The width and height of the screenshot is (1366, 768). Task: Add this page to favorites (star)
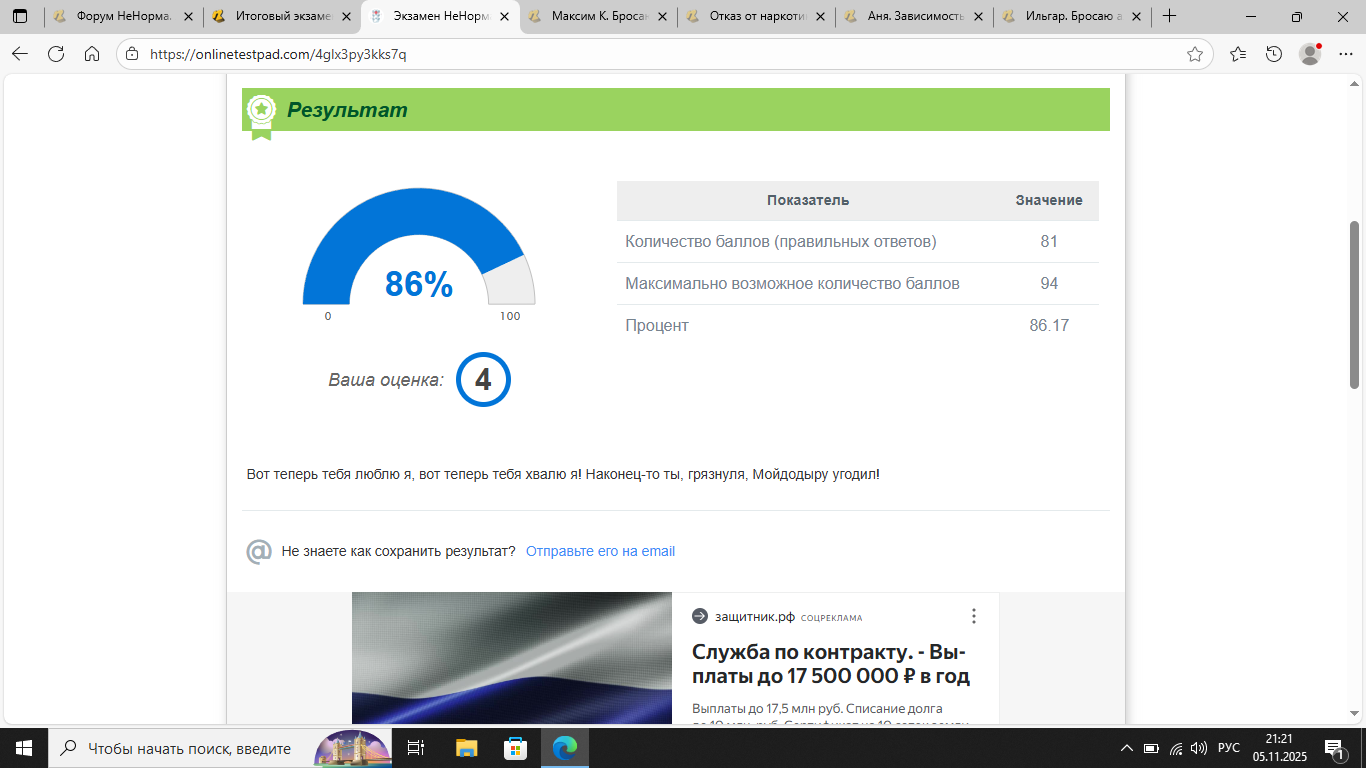pos(1194,54)
